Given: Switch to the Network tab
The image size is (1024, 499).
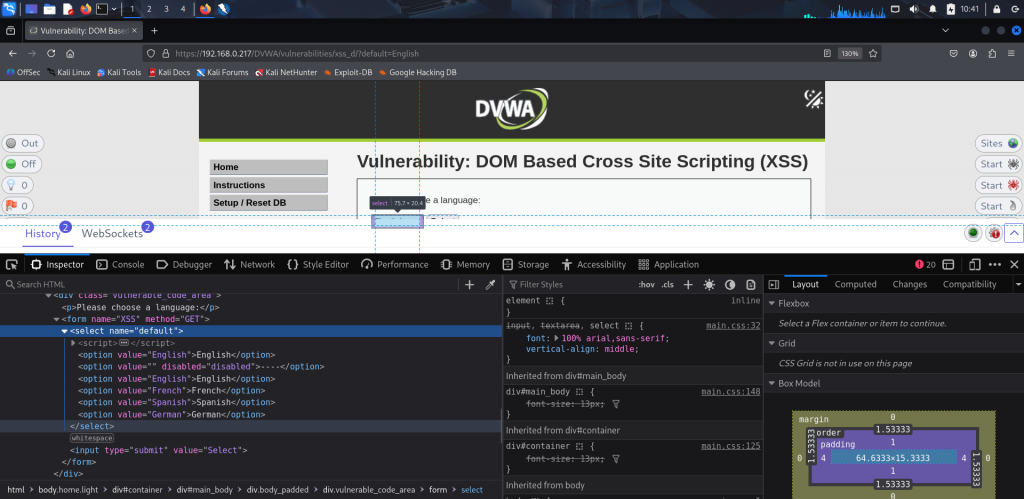Looking at the screenshot, I should coord(249,265).
